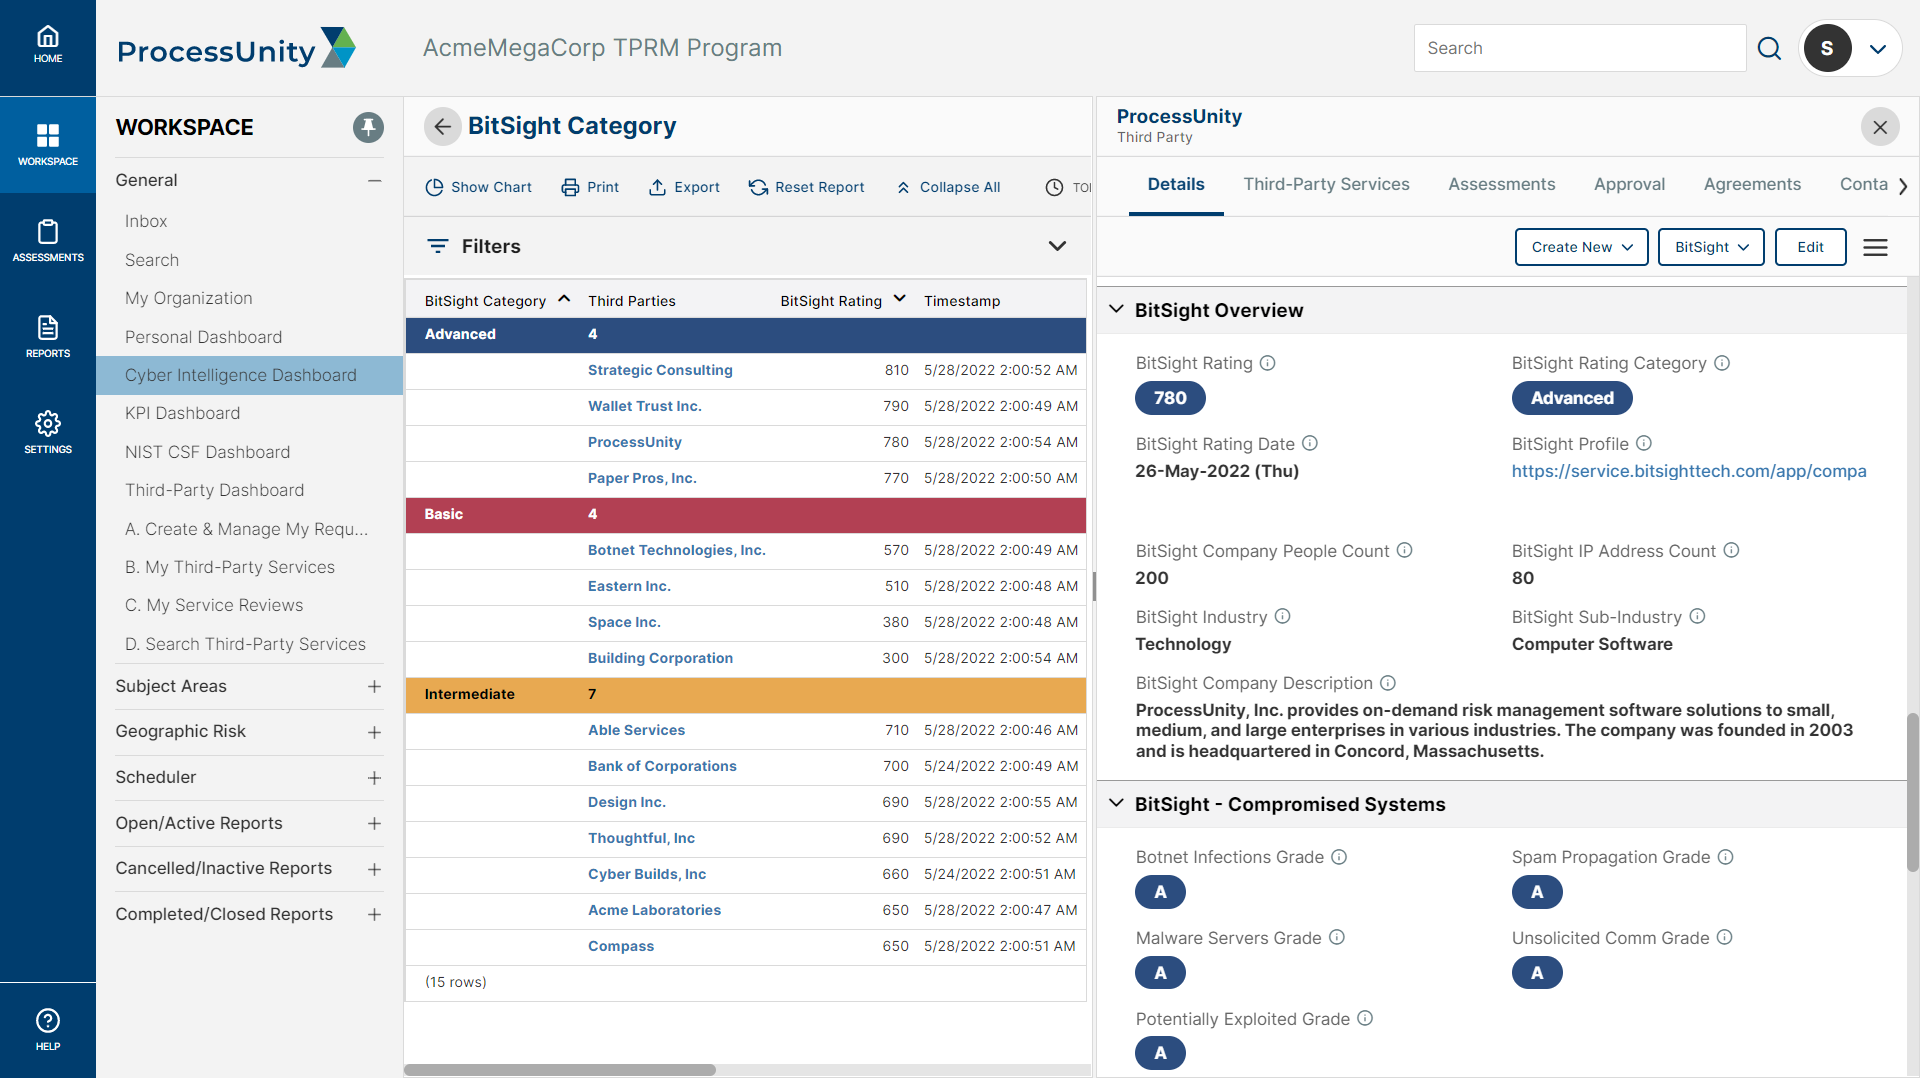1920x1080 pixels.
Task: Click the Reset Report icon
Action: (x=757, y=187)
